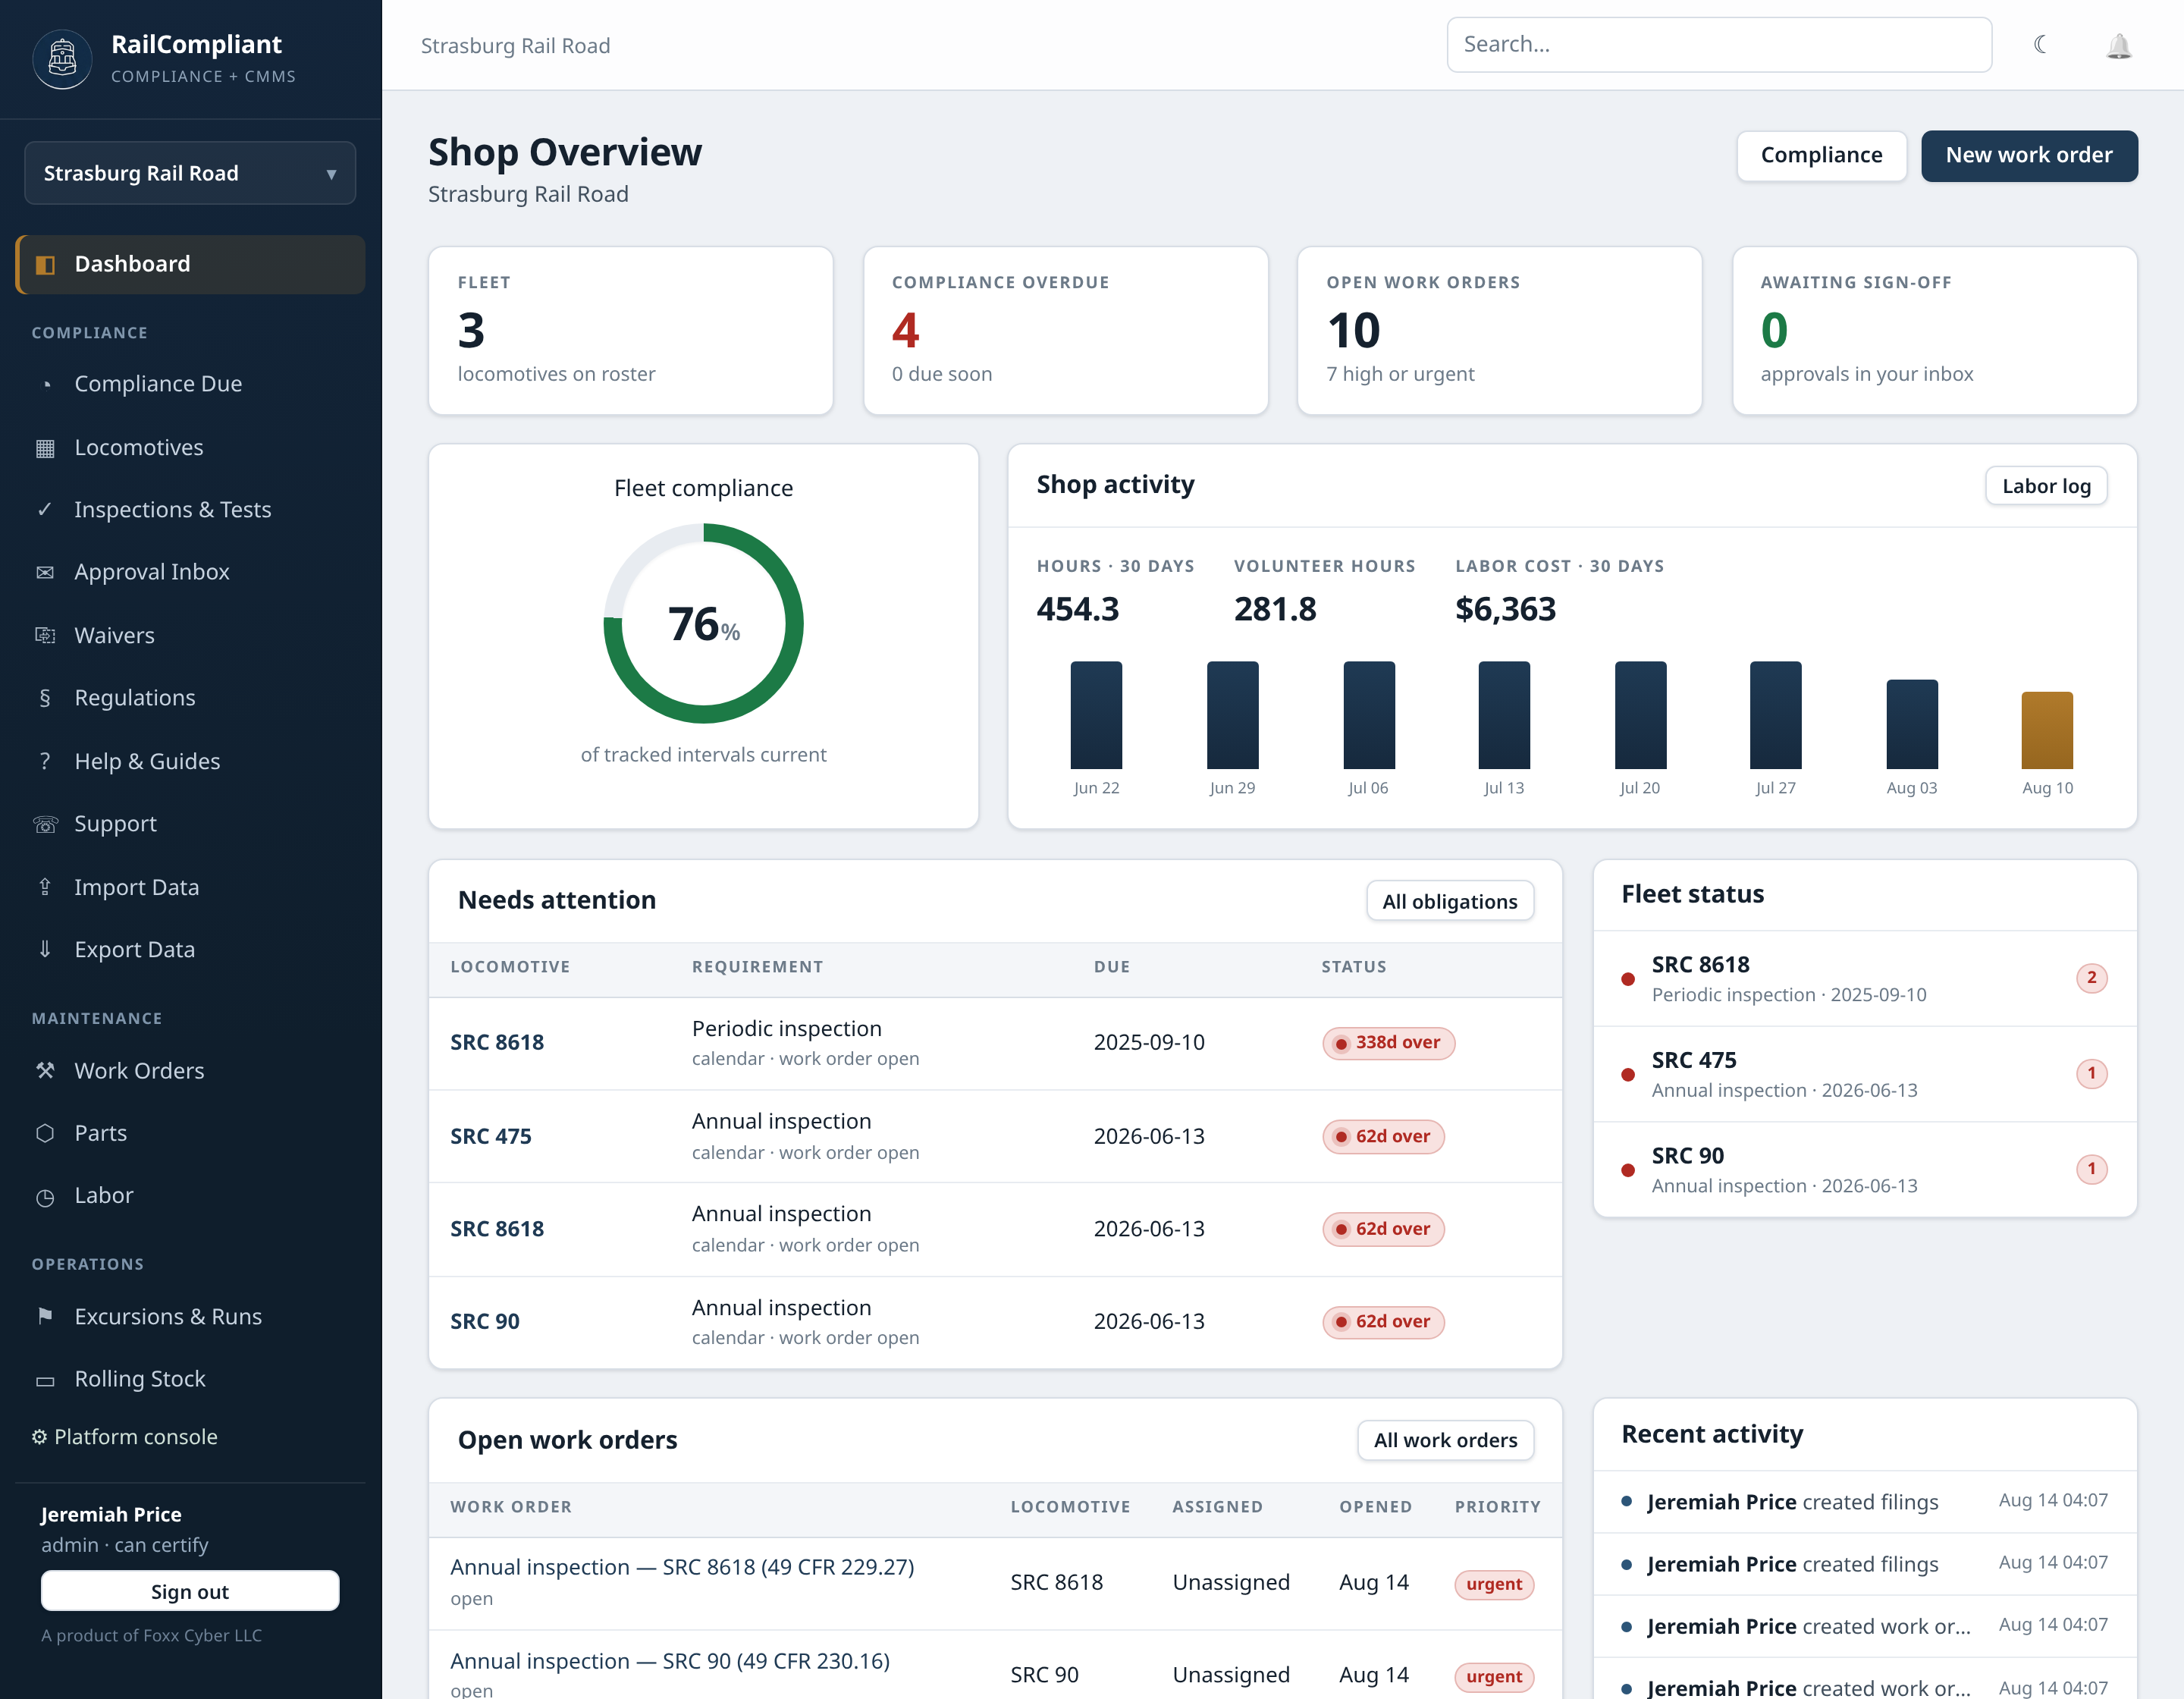Toggle dark mode with the moon icon

2041,45
